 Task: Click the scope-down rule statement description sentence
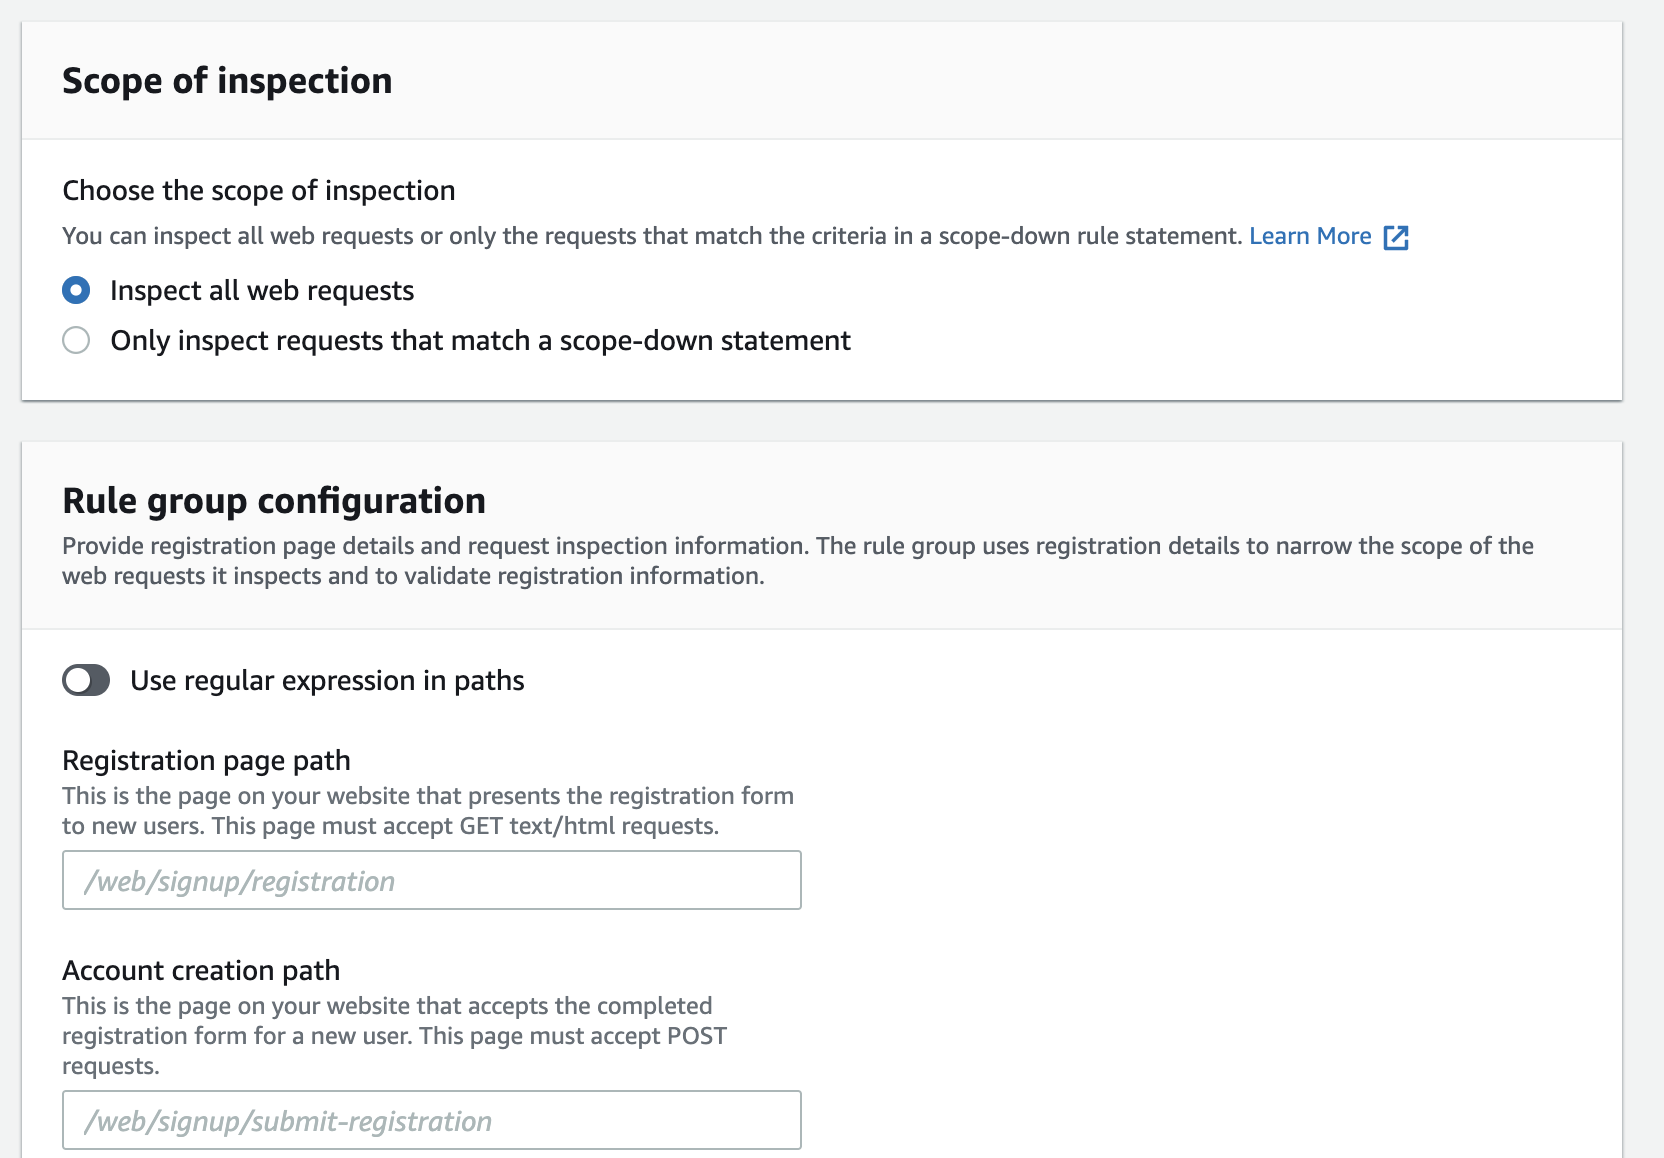click(654, 236)
